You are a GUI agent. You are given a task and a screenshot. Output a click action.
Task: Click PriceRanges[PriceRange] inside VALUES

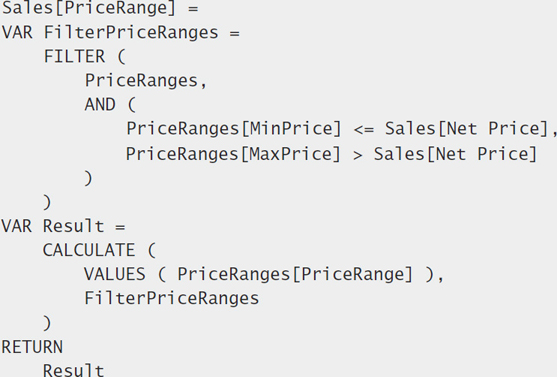click(295, 275)
